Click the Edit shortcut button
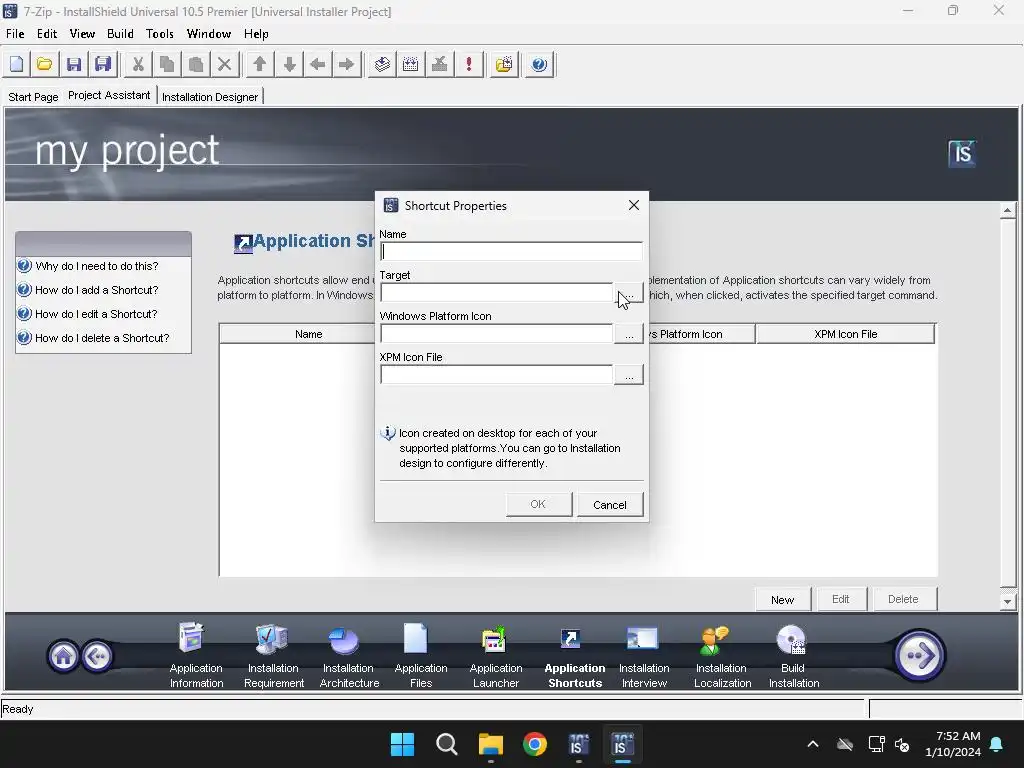The height and width of the screenshot is (768, 1024). click(840, 600)
